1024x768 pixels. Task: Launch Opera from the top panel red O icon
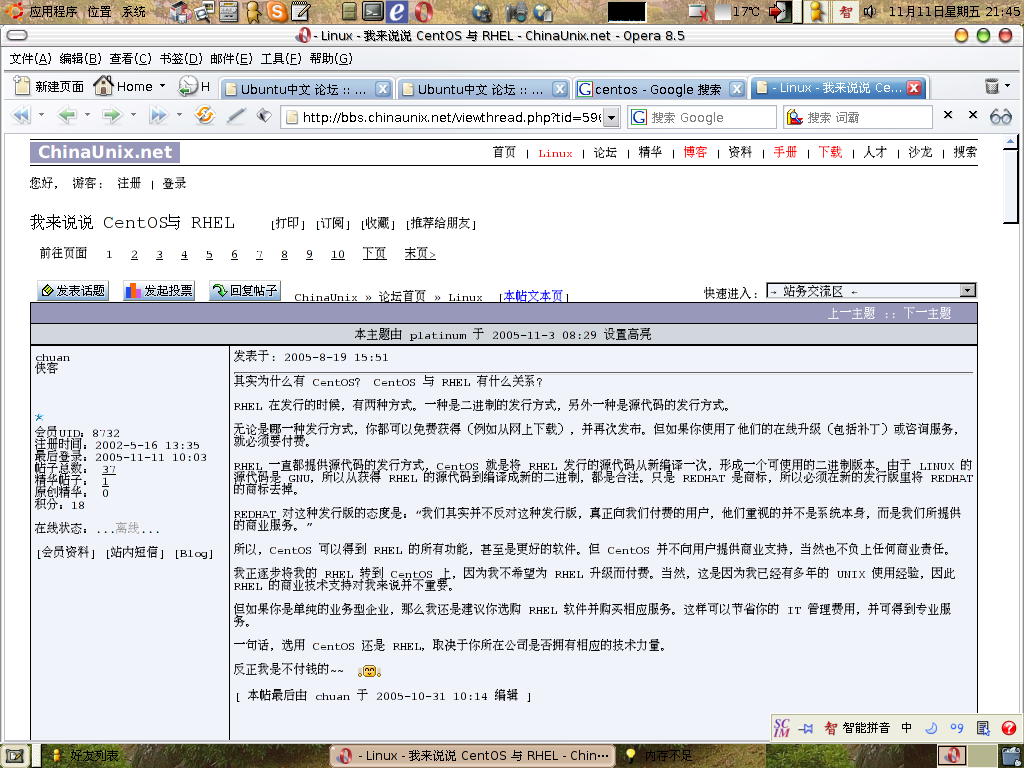pyautogui.click(x=423, y=11)
